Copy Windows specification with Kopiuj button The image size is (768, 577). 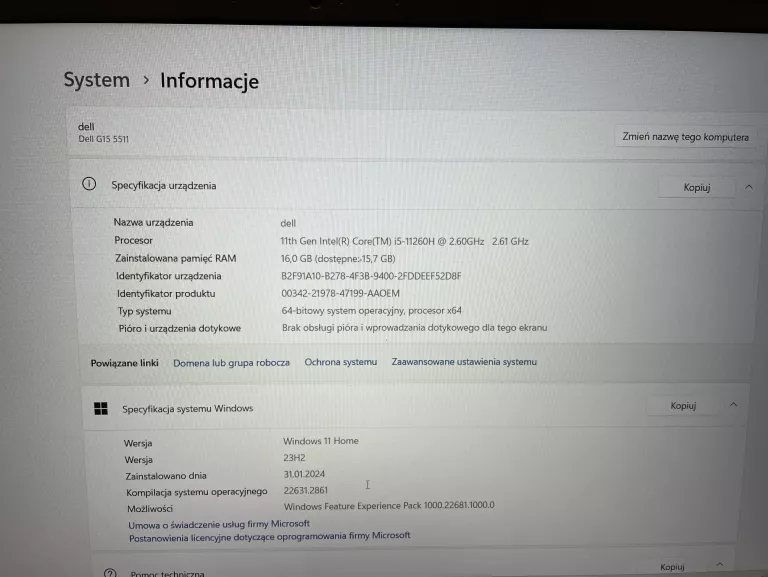point(683,406)
